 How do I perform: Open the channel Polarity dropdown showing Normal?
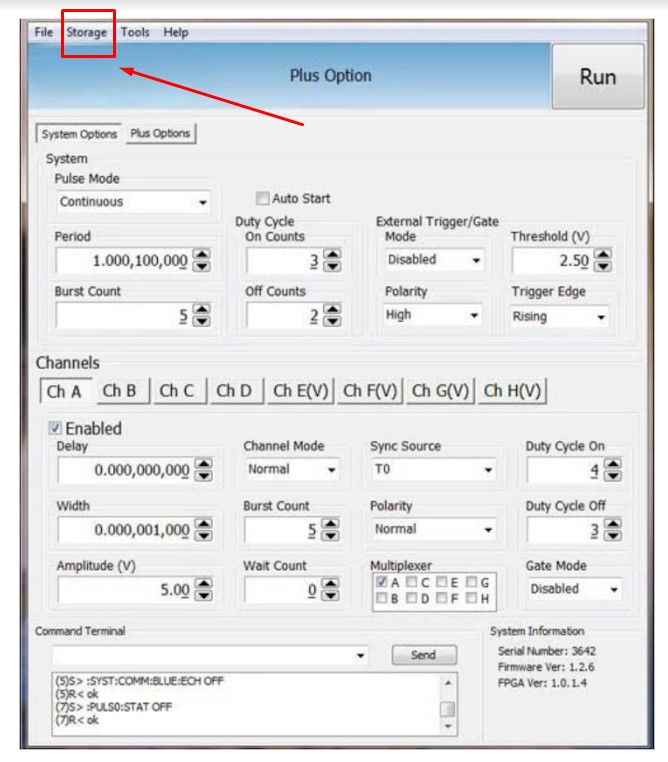pos(433,530)
